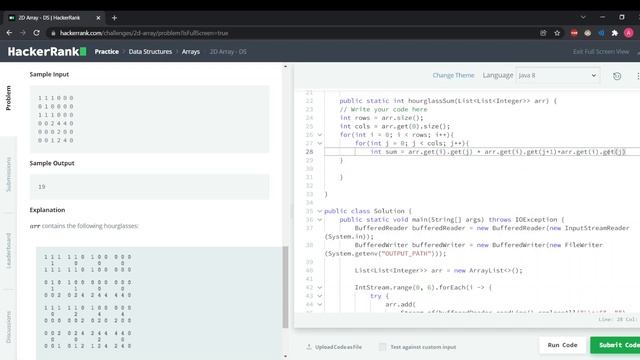Click line number 28 in gutter

coord(309,152)
